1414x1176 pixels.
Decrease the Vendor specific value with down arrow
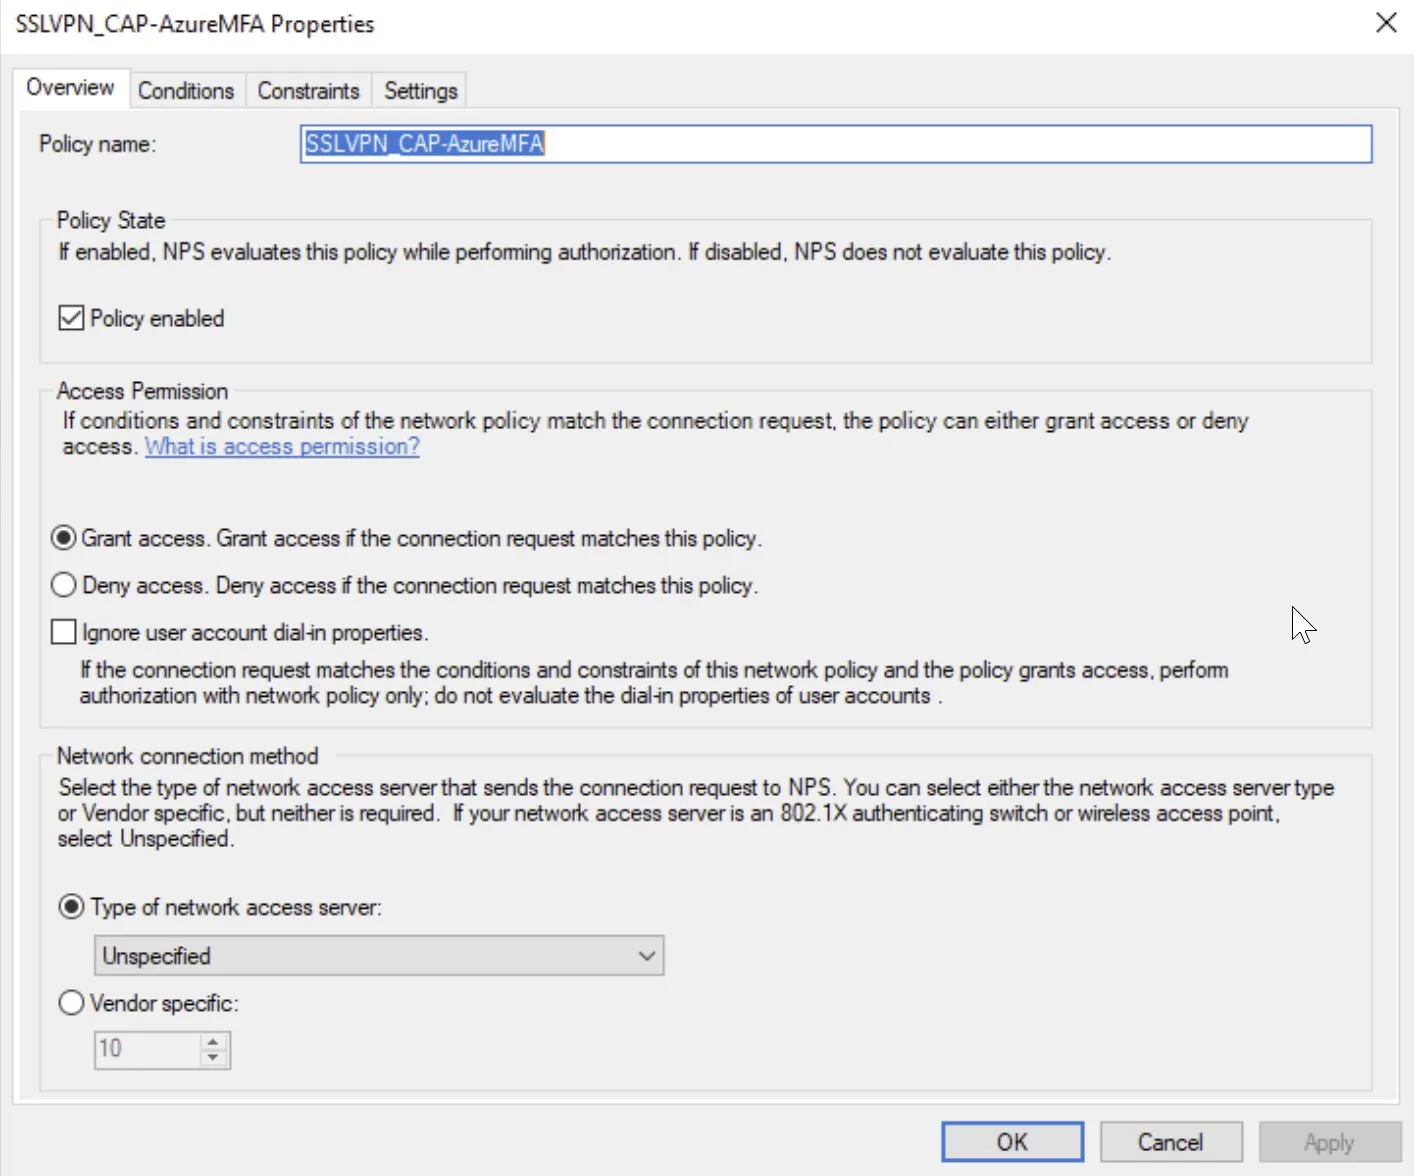(x=214, y=1058)
